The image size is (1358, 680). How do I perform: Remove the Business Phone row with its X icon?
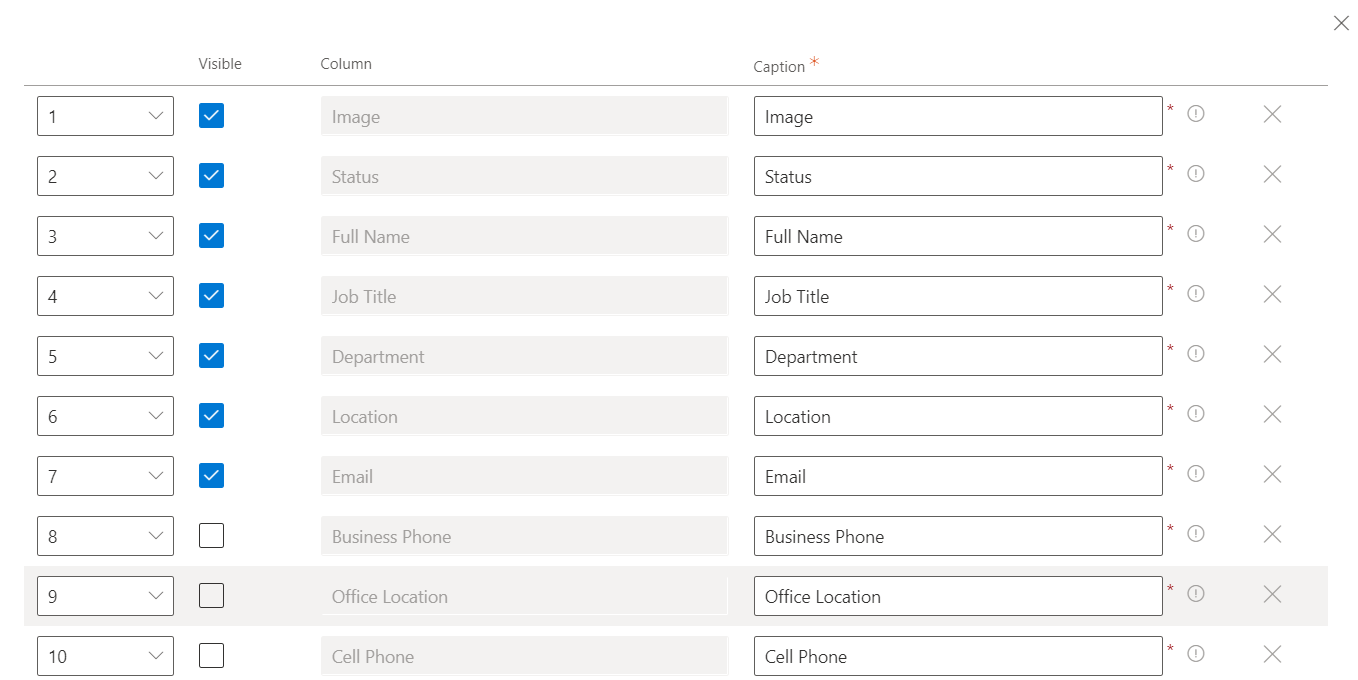1272,534
